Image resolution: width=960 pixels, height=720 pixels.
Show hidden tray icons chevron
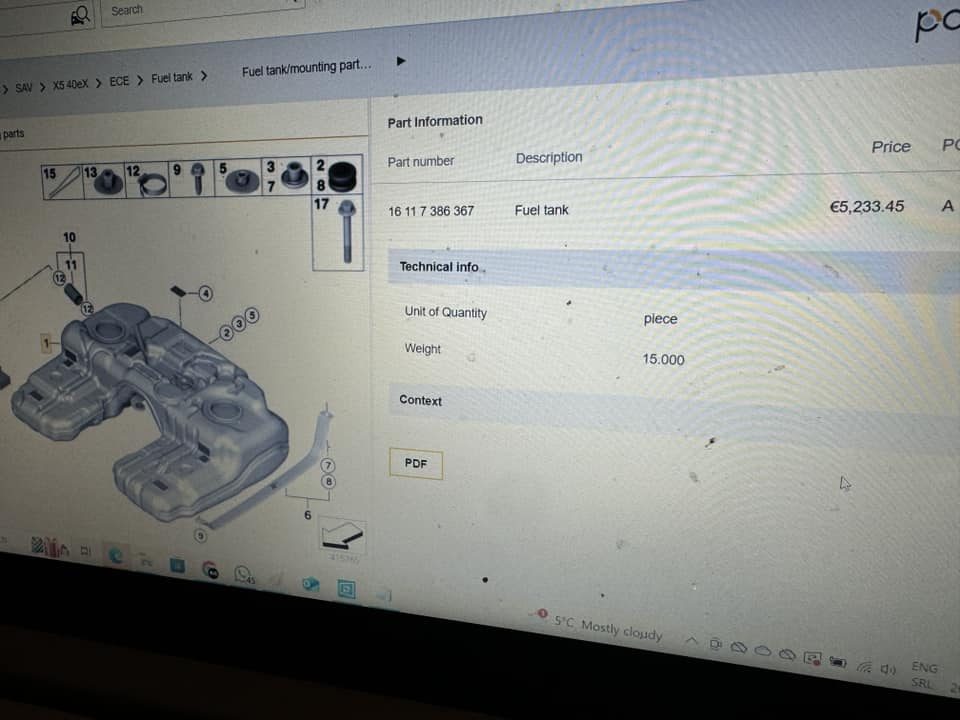tap(691, 641)
